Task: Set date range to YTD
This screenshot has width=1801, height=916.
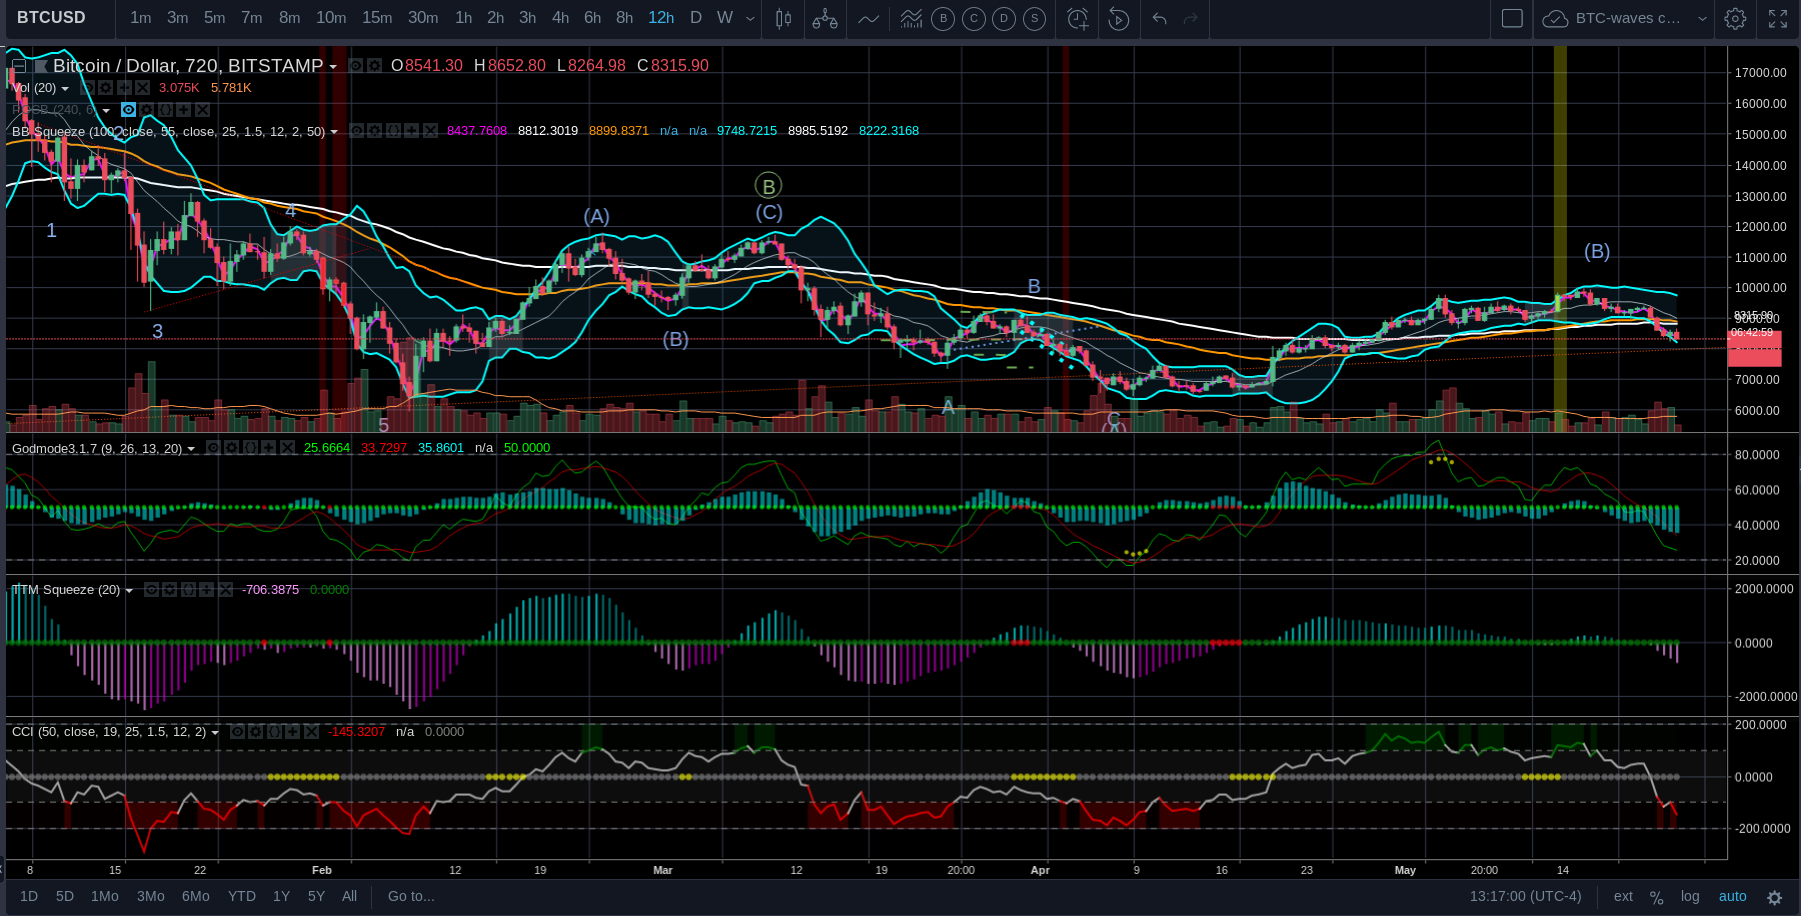Action: 242,896
